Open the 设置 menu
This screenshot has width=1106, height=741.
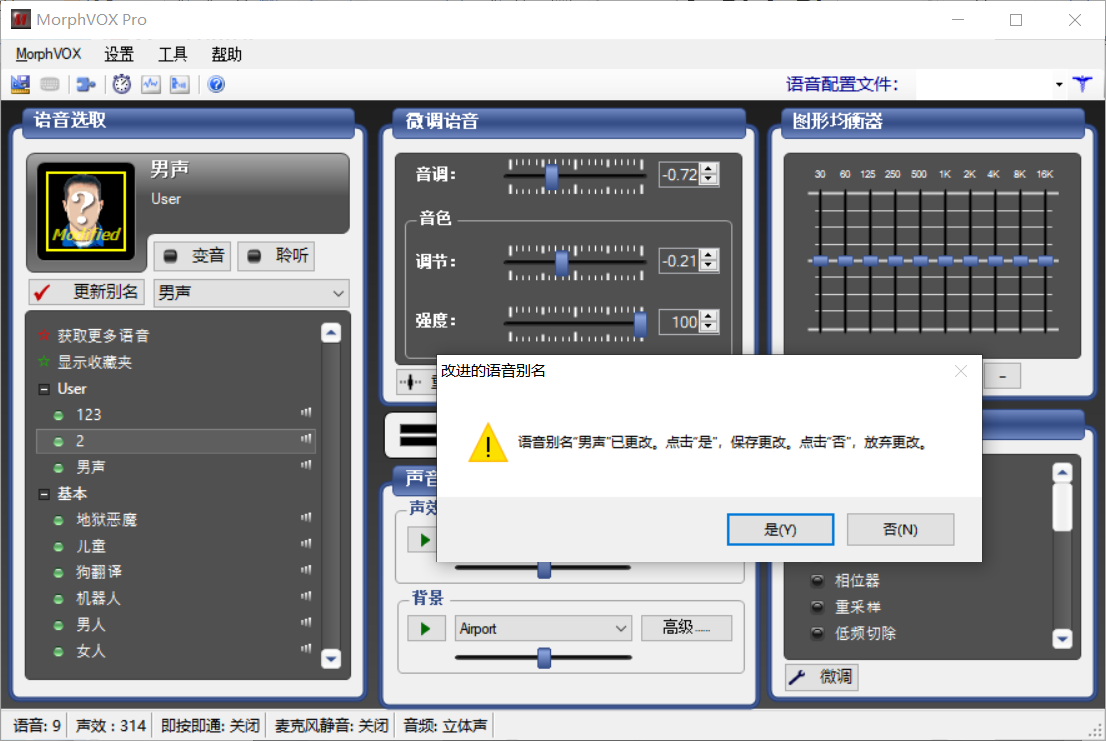coord(118,54)
